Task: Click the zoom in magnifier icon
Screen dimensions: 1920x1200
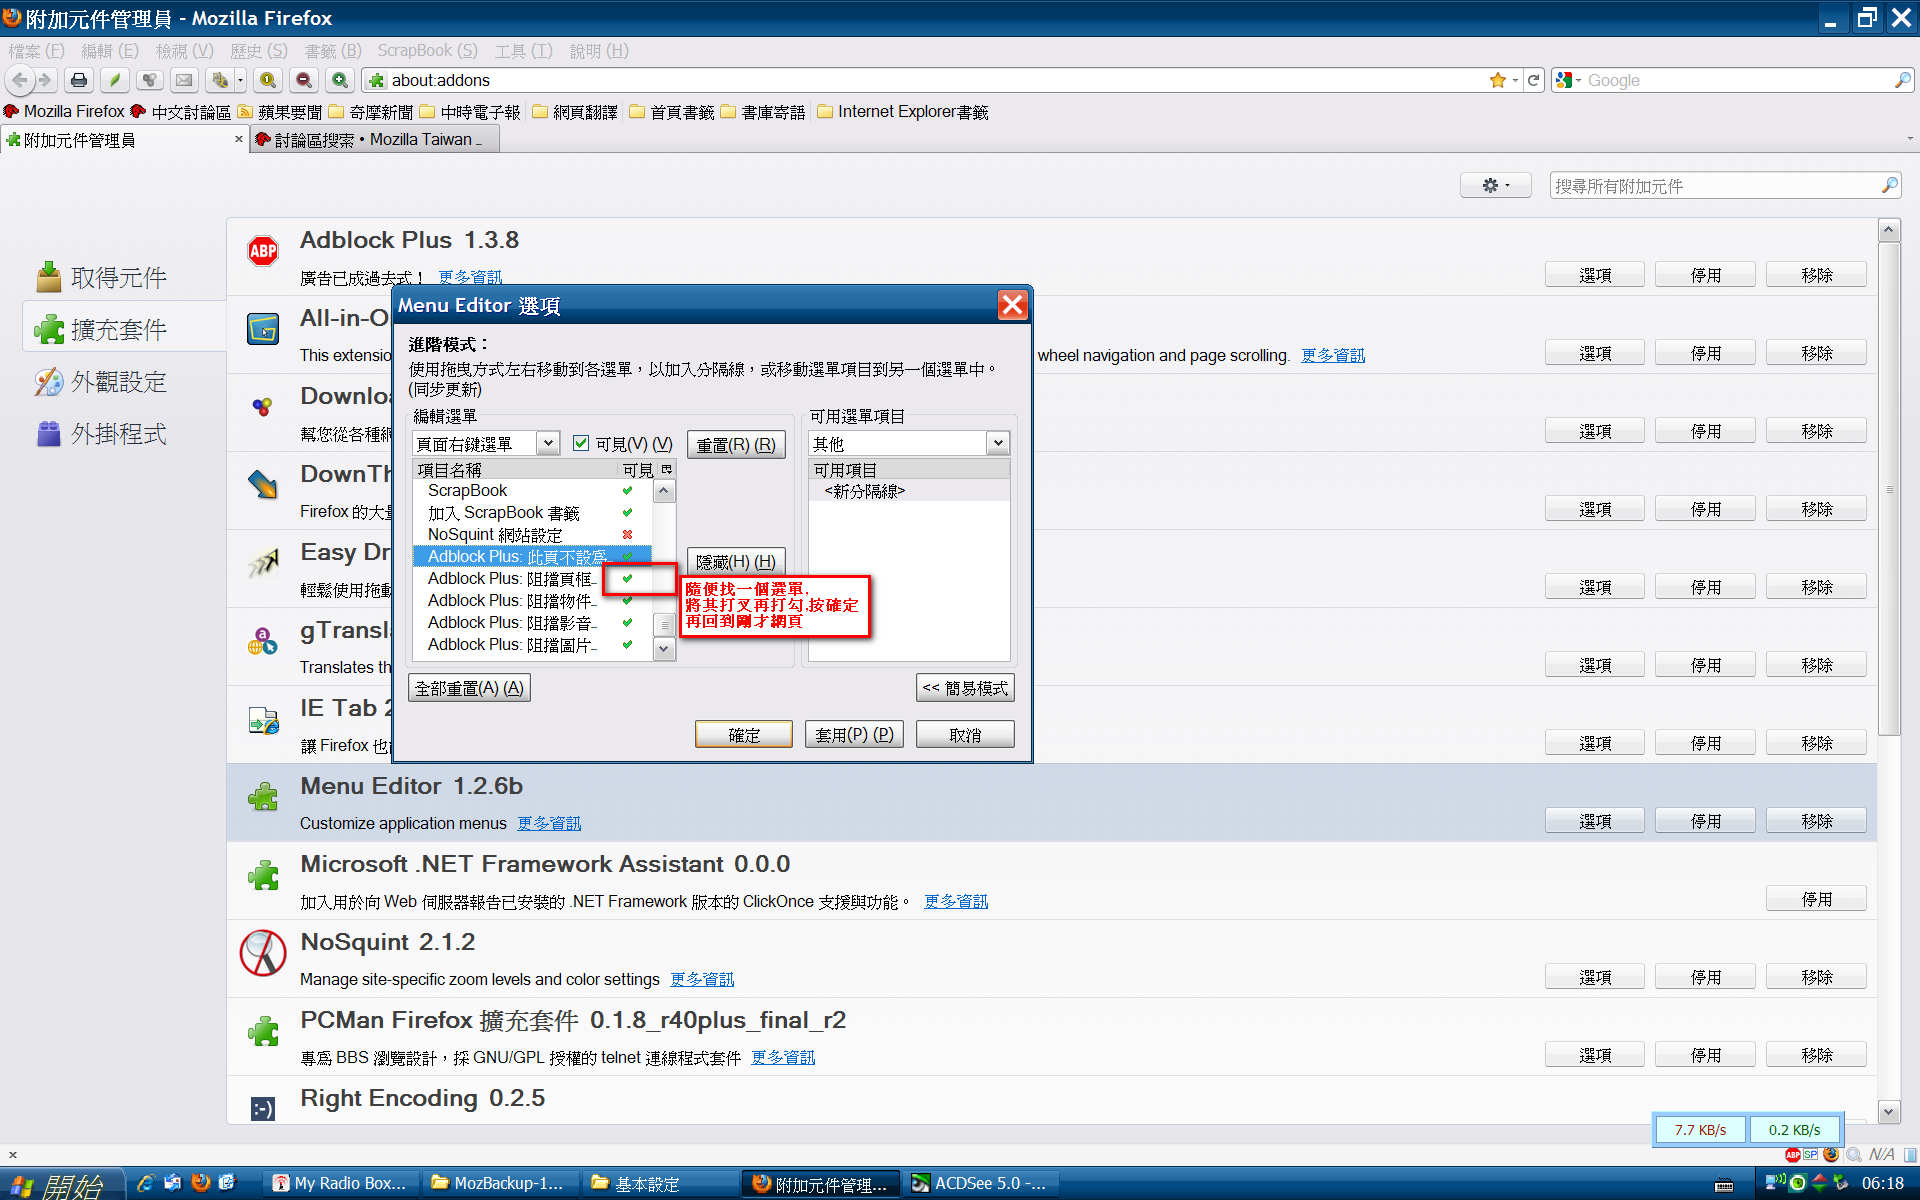Action: point(340,80)
